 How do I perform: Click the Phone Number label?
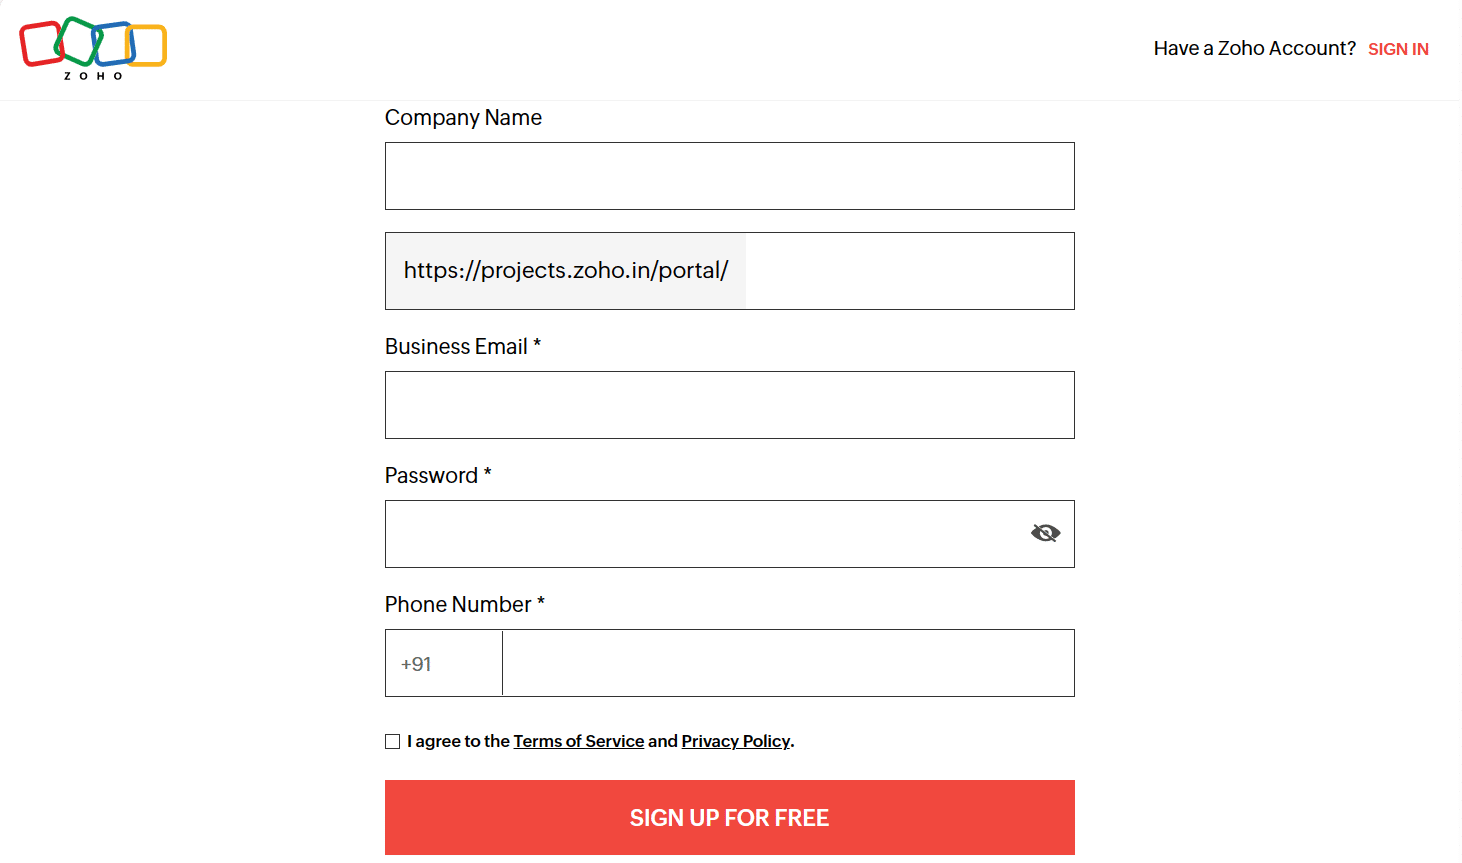[458, 605]
